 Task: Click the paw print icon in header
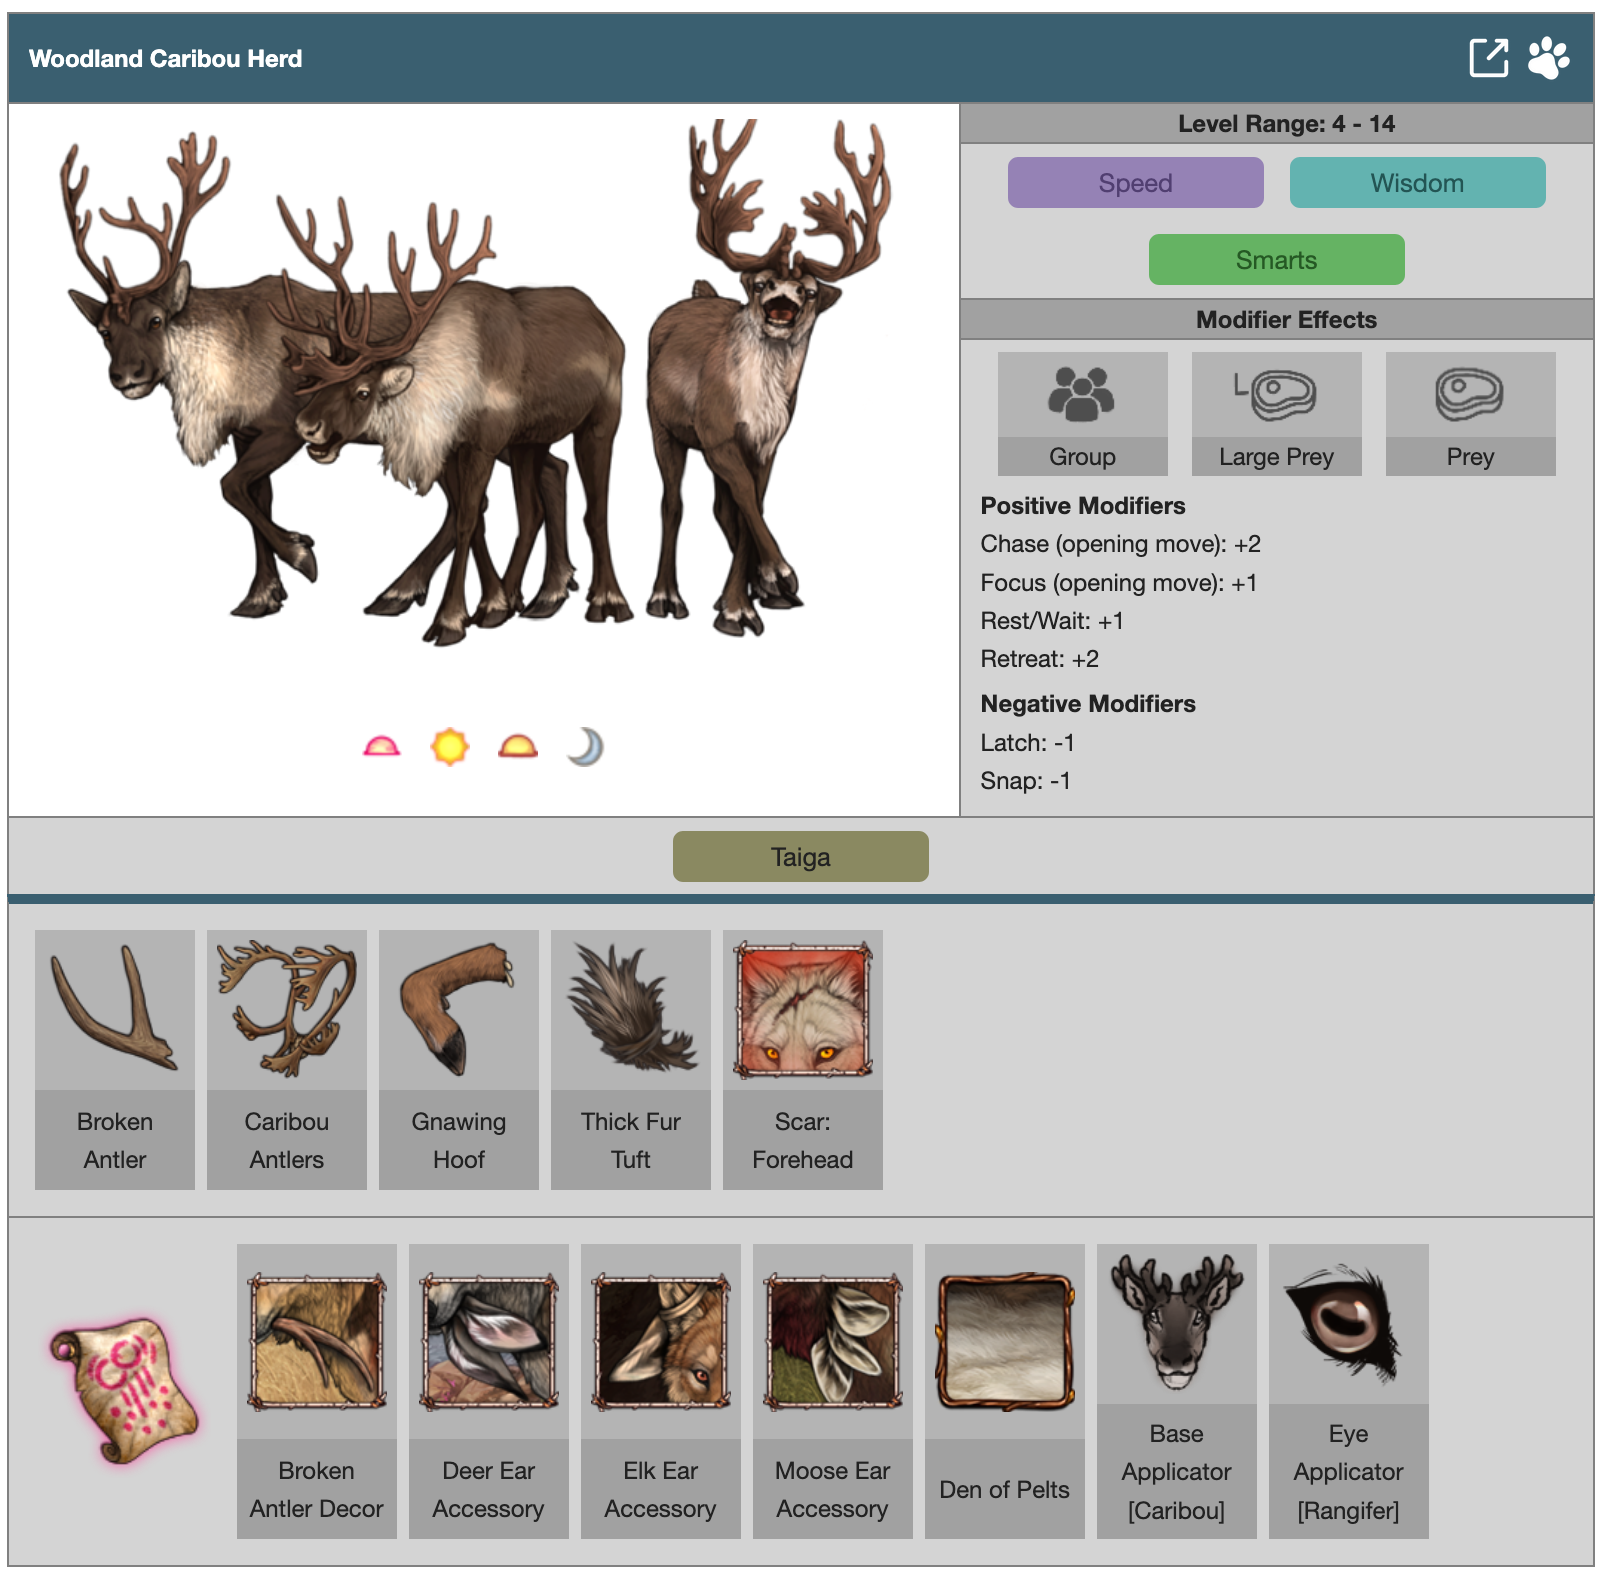(x=1548, y=58)
